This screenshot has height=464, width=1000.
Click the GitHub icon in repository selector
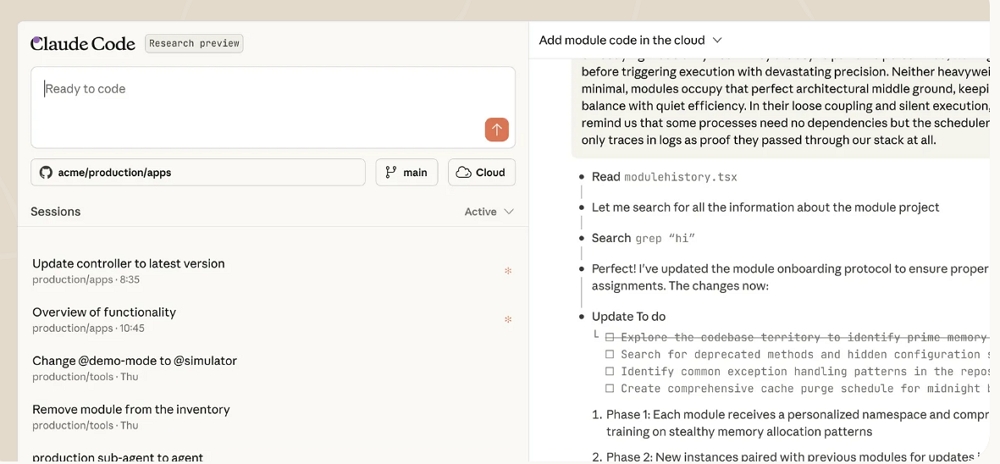coord(45,172)
